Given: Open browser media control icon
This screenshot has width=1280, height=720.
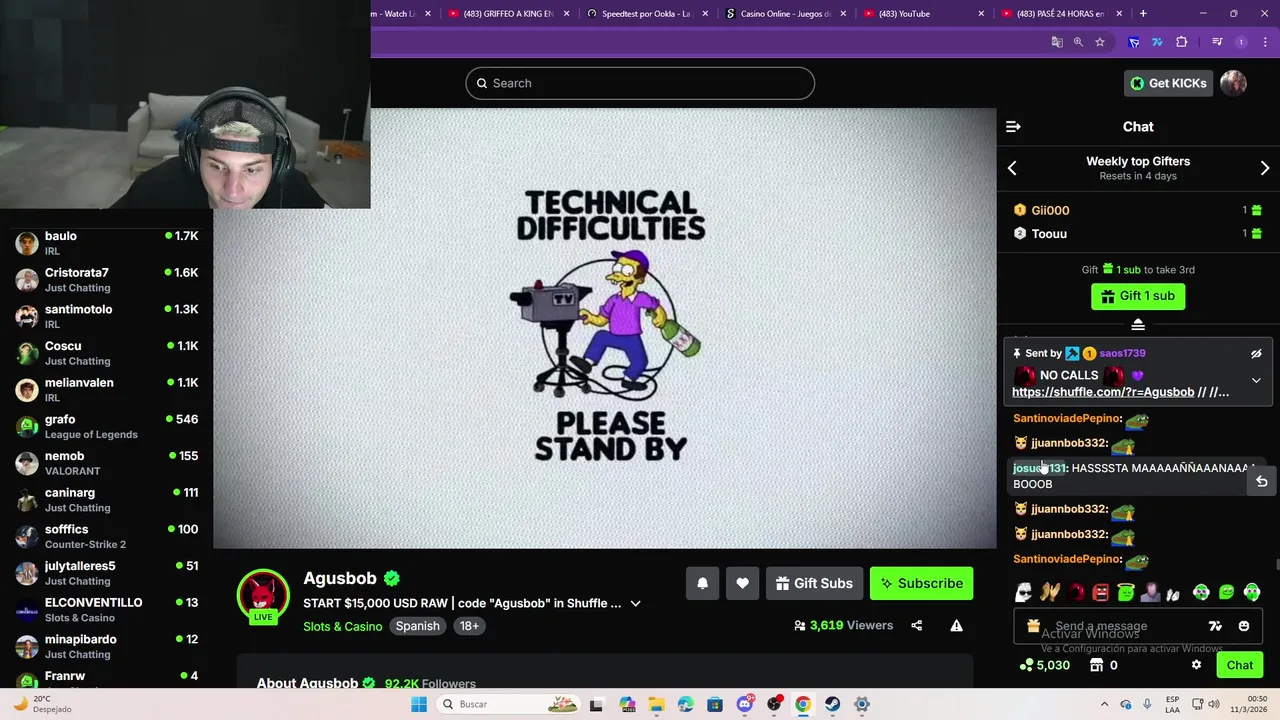Looking at the screenshot, I should [1217, 42].
